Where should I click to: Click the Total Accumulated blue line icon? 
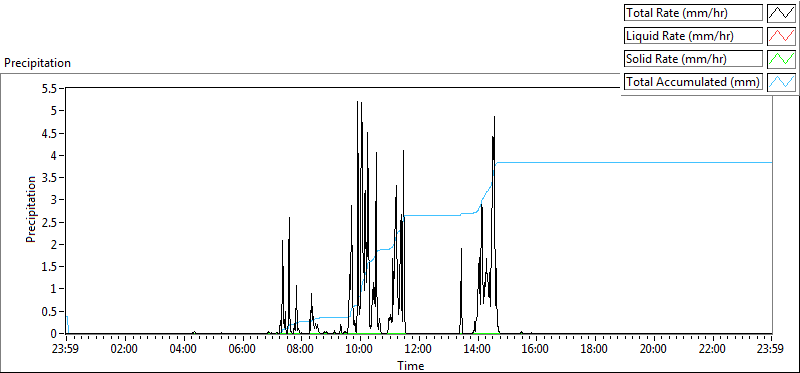click(781, 82)
